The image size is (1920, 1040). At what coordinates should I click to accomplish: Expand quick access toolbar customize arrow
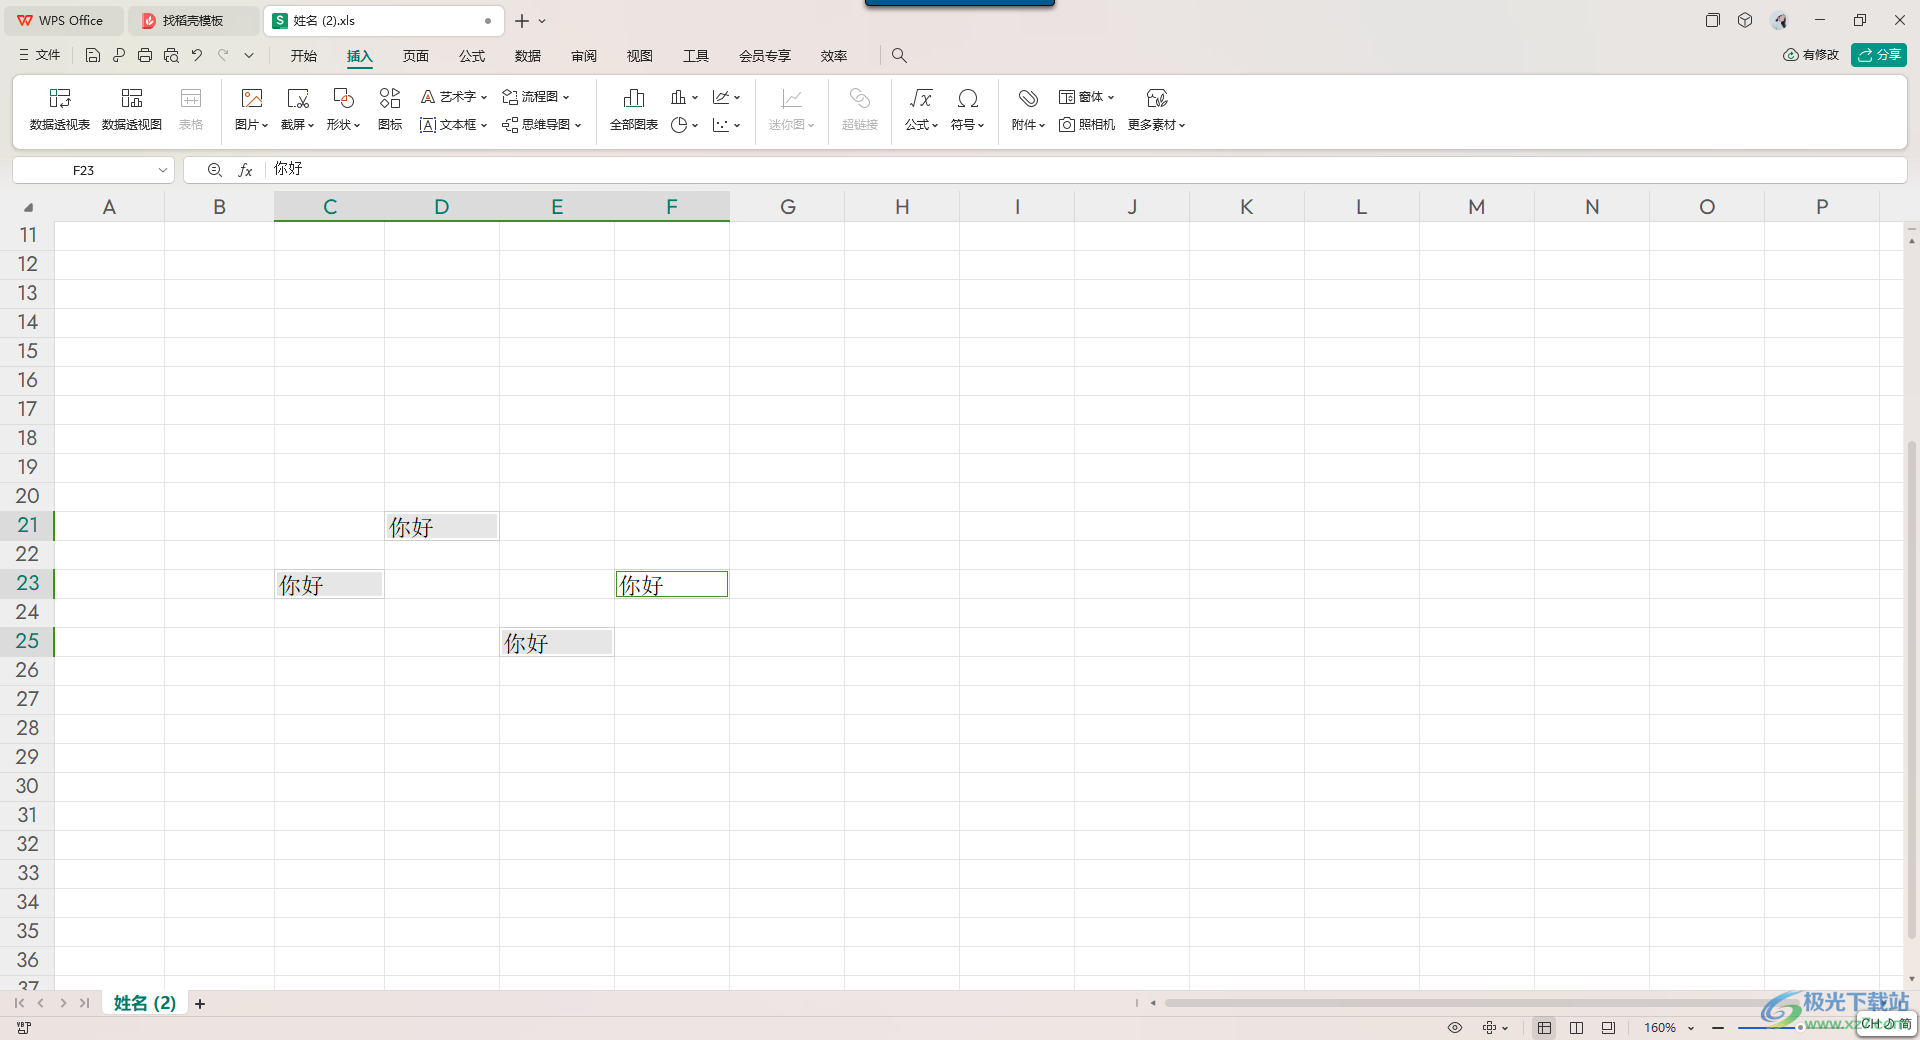click(x=249, y=55)
